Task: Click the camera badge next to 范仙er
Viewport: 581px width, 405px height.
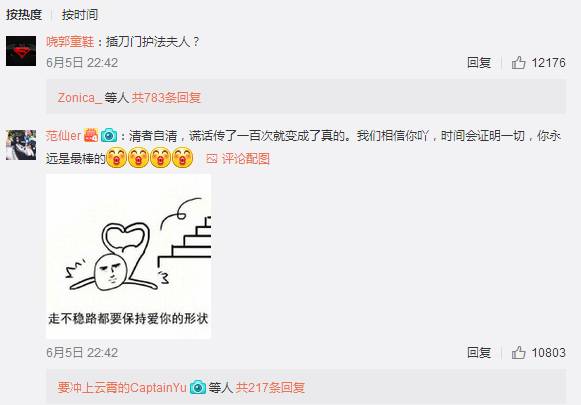Action: click(x=109, y=136)
